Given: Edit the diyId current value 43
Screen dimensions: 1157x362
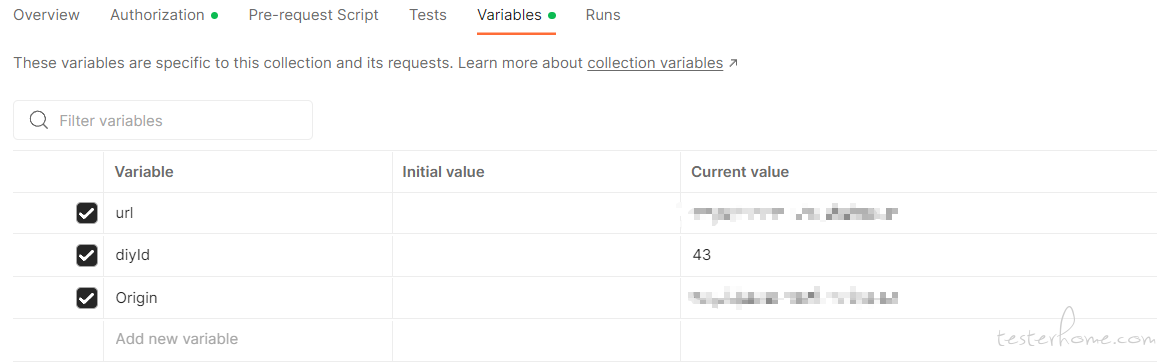Looking at the screenshot, I should [919, 256].
